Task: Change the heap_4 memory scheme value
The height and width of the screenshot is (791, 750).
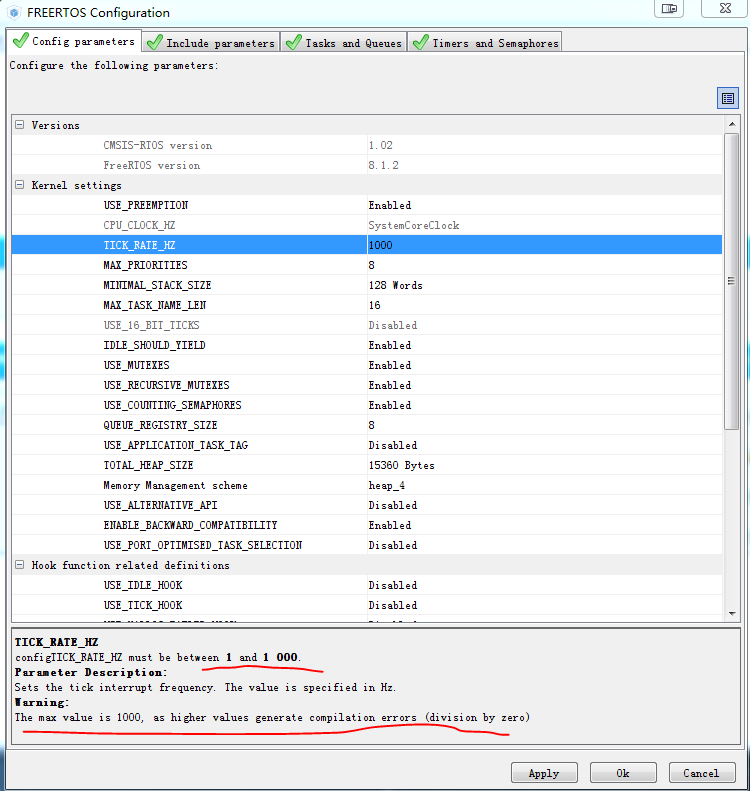Action: [x=545, y=485]
